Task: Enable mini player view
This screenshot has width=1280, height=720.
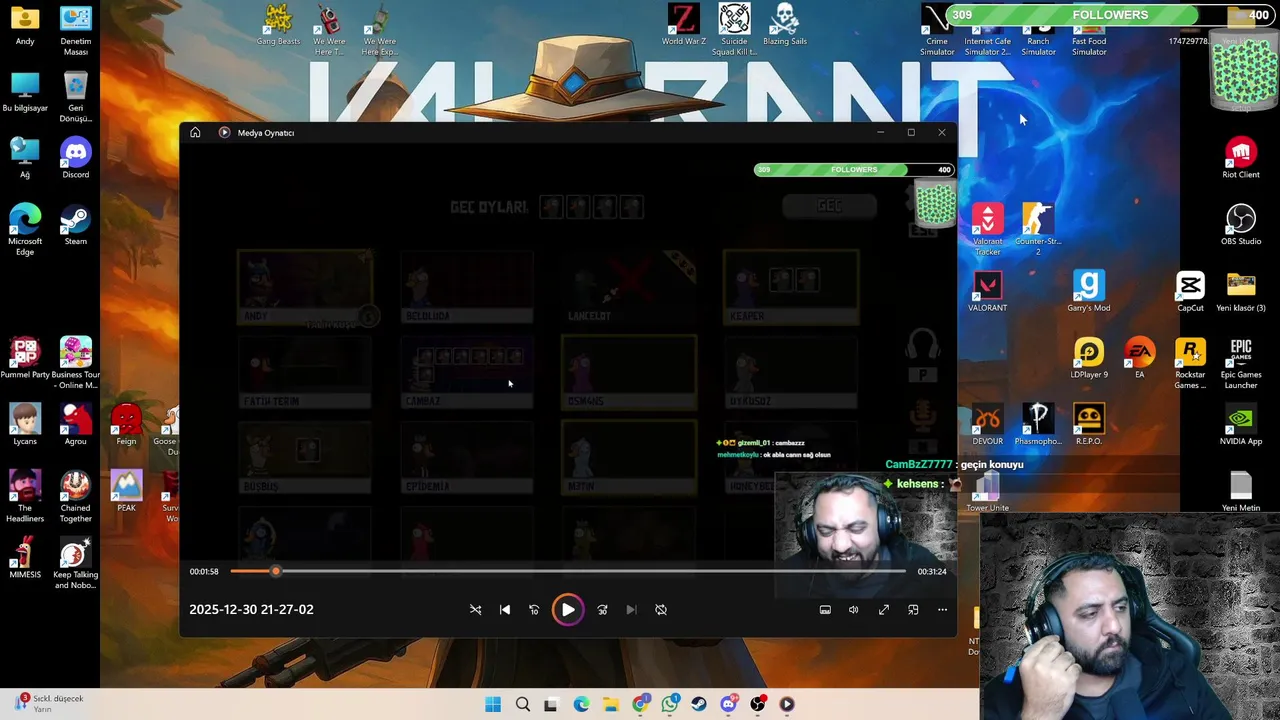Action: (x=913, y=610)
